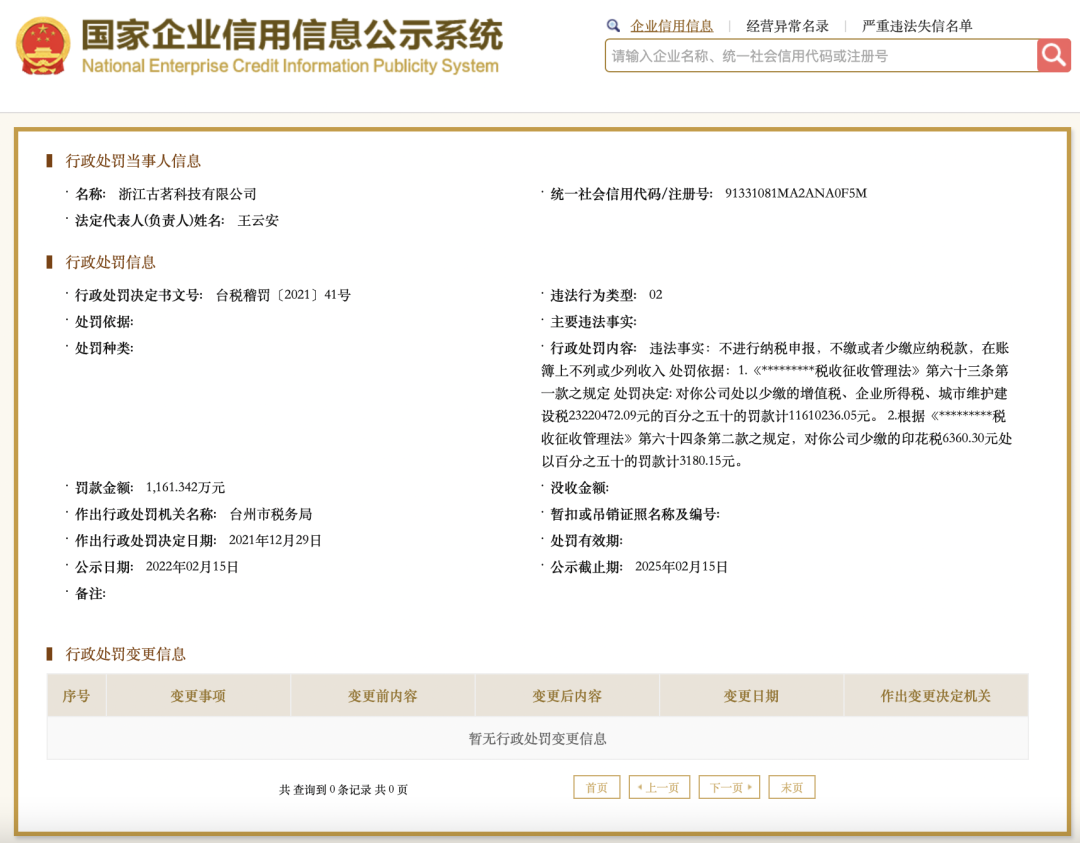
Task: Click the 备注 label
Action: pyautogui.click(x=90, y=594)
